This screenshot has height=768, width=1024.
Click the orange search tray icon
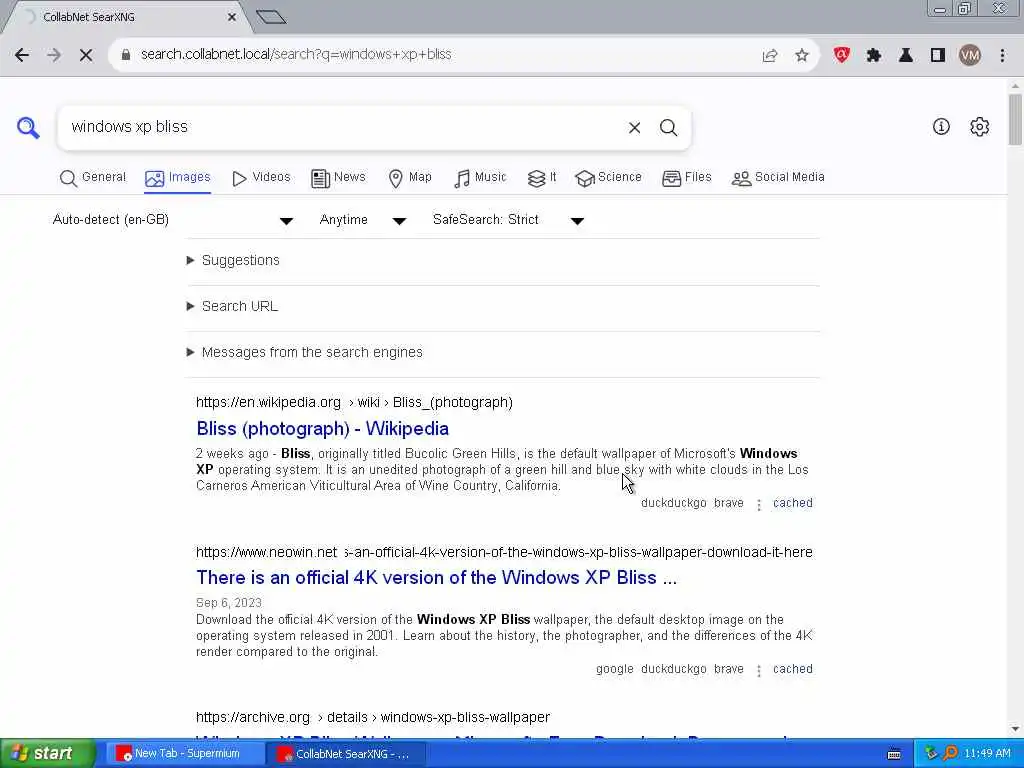(x=950, y=753)
